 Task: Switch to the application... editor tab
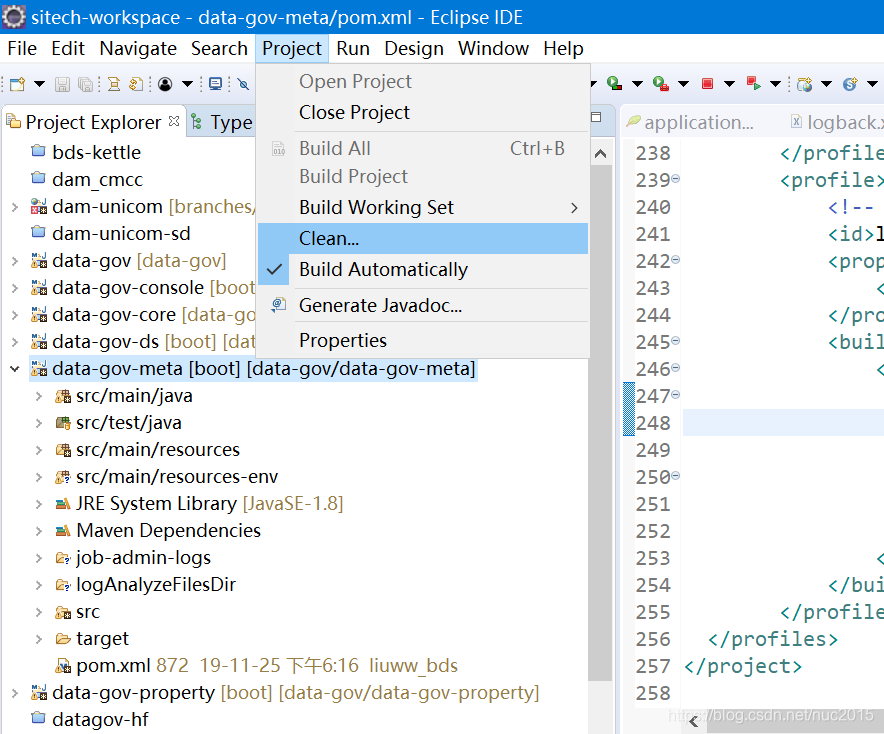tap(691, 122)
